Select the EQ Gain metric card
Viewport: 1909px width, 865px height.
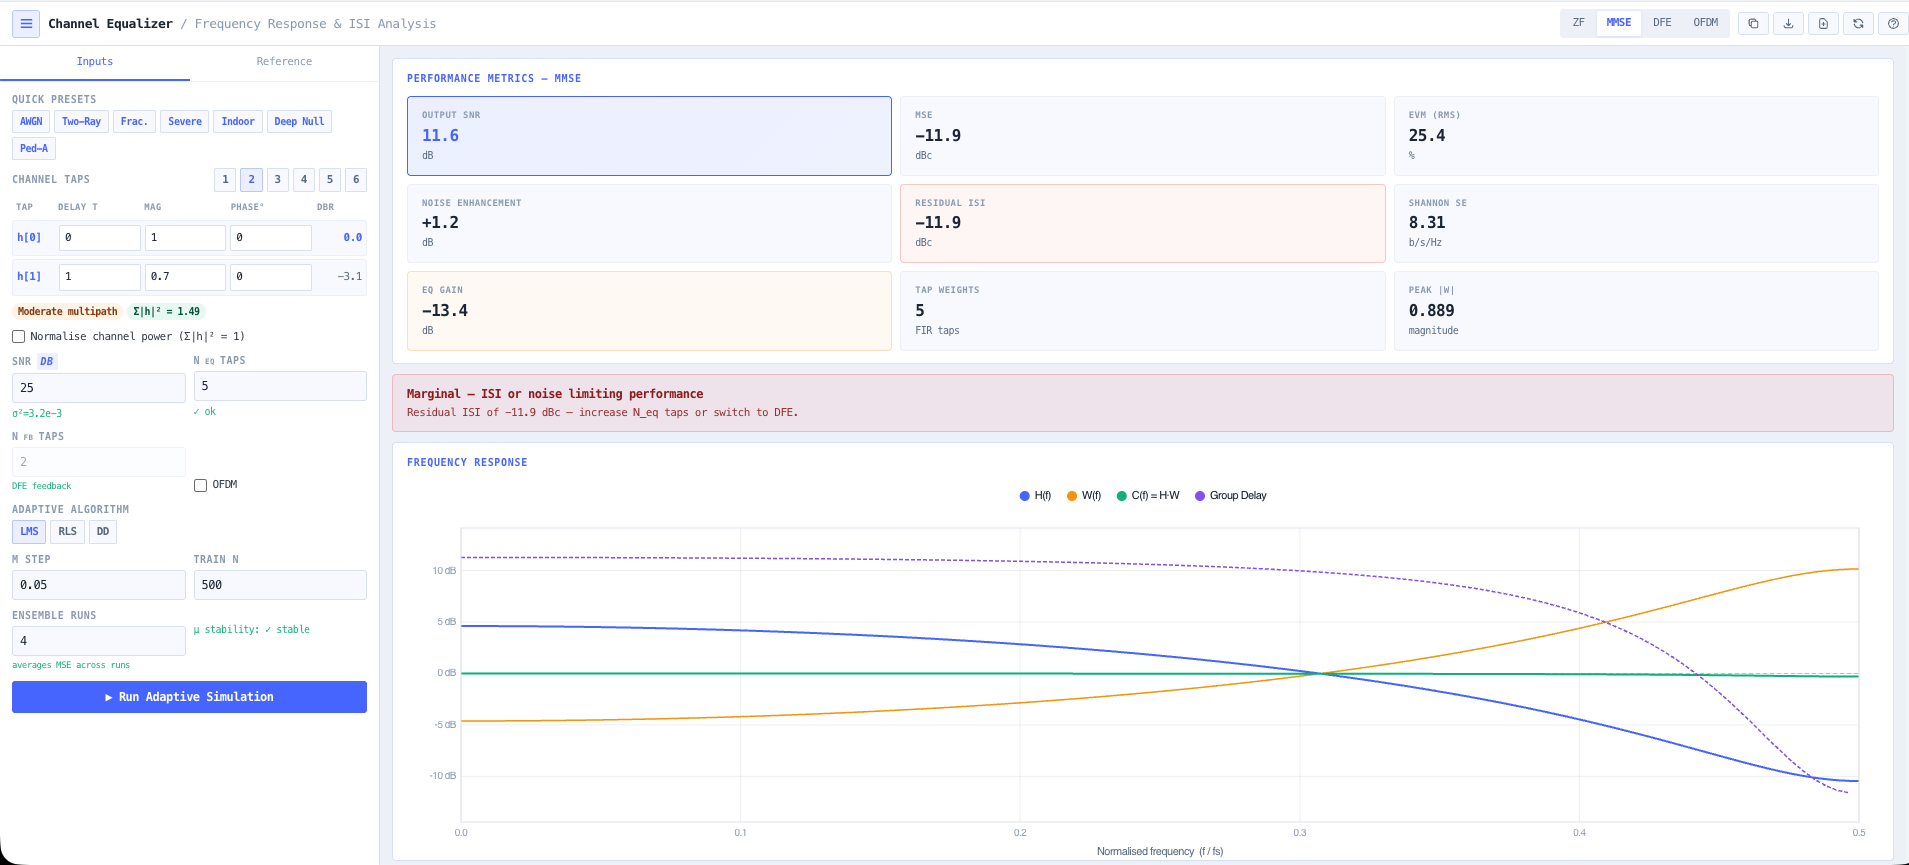(x=649, y=311)
